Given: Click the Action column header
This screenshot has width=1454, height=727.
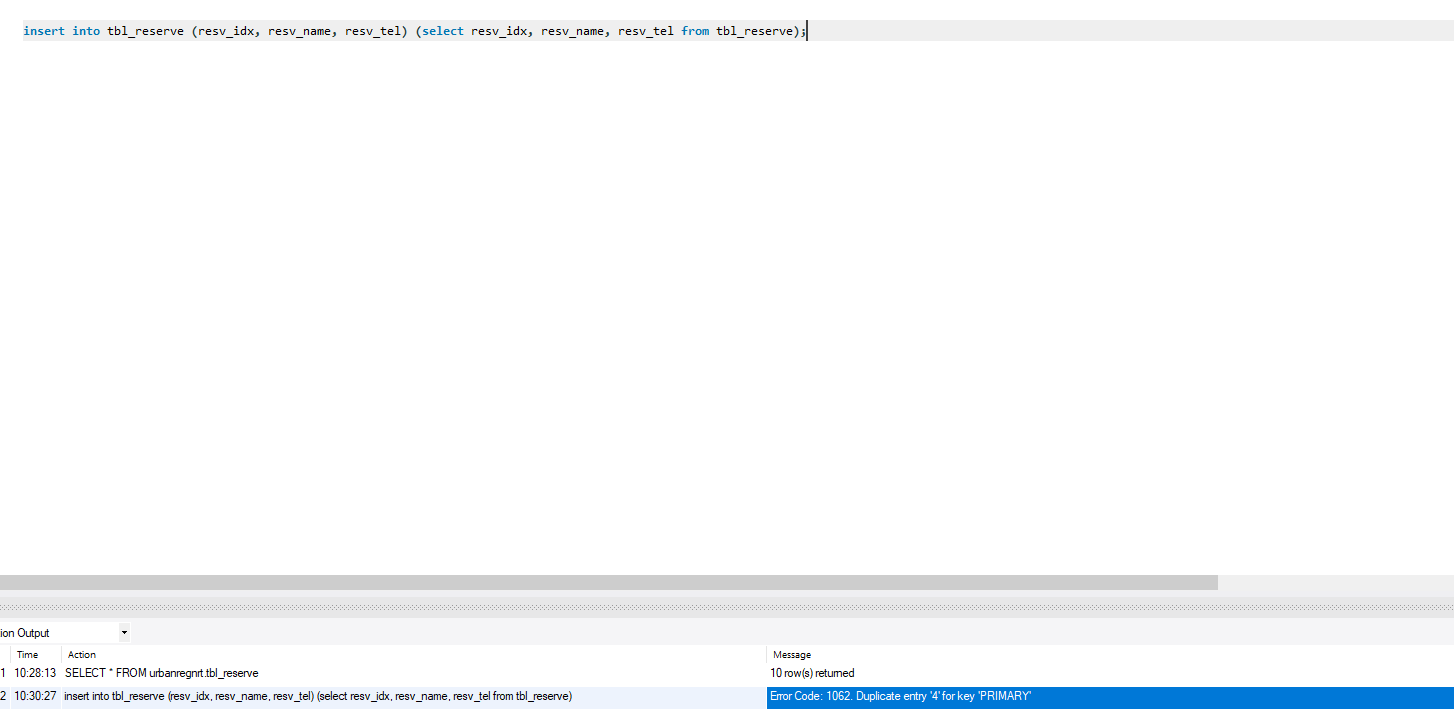Looking at the screenshot, I should [82, 654].
